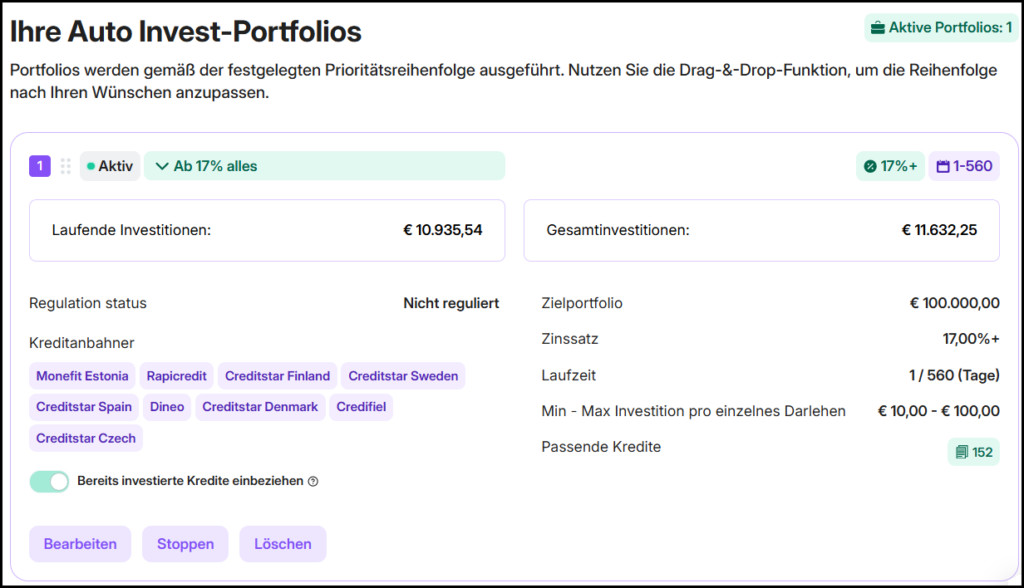The height and width of the screenshot is (588, 1024).
Task: Click the Dineo originator tag
Action: pyautogui.click(x=167, y=407)
